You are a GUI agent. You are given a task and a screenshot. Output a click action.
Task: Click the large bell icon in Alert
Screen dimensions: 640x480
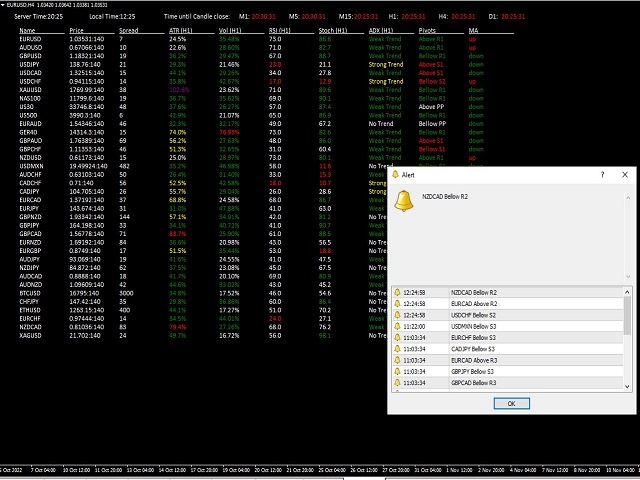405,201
